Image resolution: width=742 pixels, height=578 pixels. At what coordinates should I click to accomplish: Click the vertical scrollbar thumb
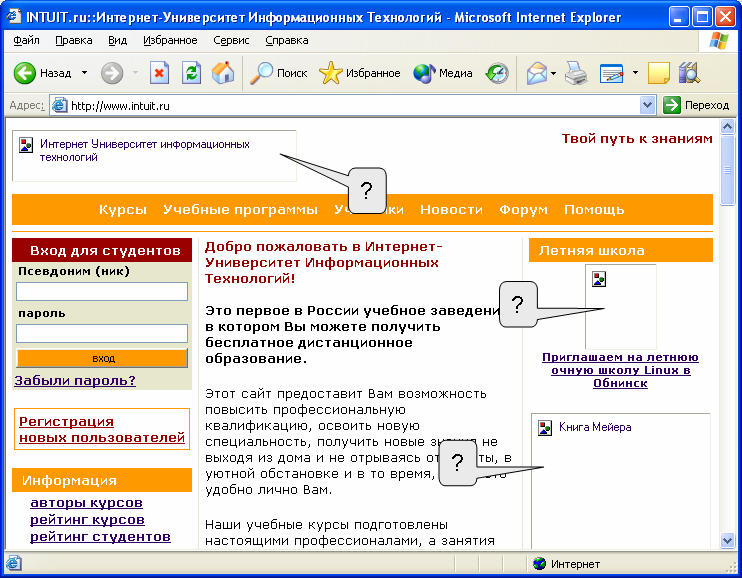pyautogui.click(x=727, y=170)
